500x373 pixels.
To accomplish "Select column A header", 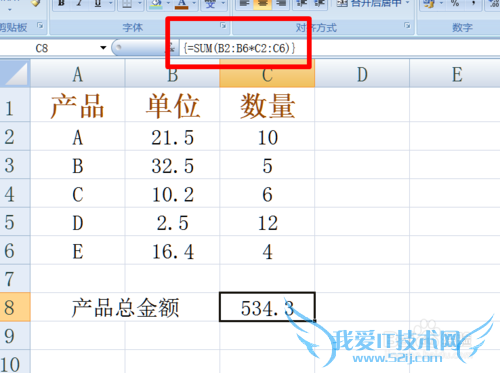I will tap(78, 74).
